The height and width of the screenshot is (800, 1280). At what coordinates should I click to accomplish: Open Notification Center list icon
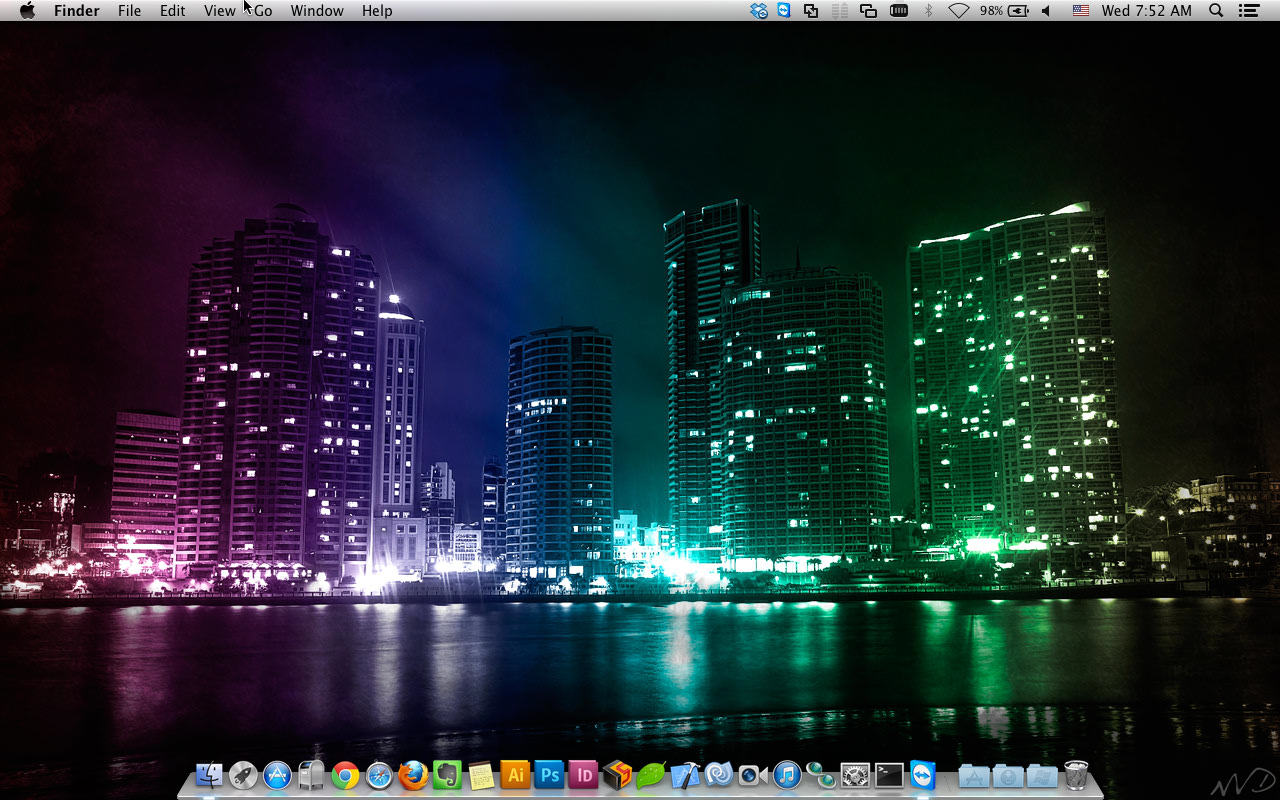[x=1248, y=10]
